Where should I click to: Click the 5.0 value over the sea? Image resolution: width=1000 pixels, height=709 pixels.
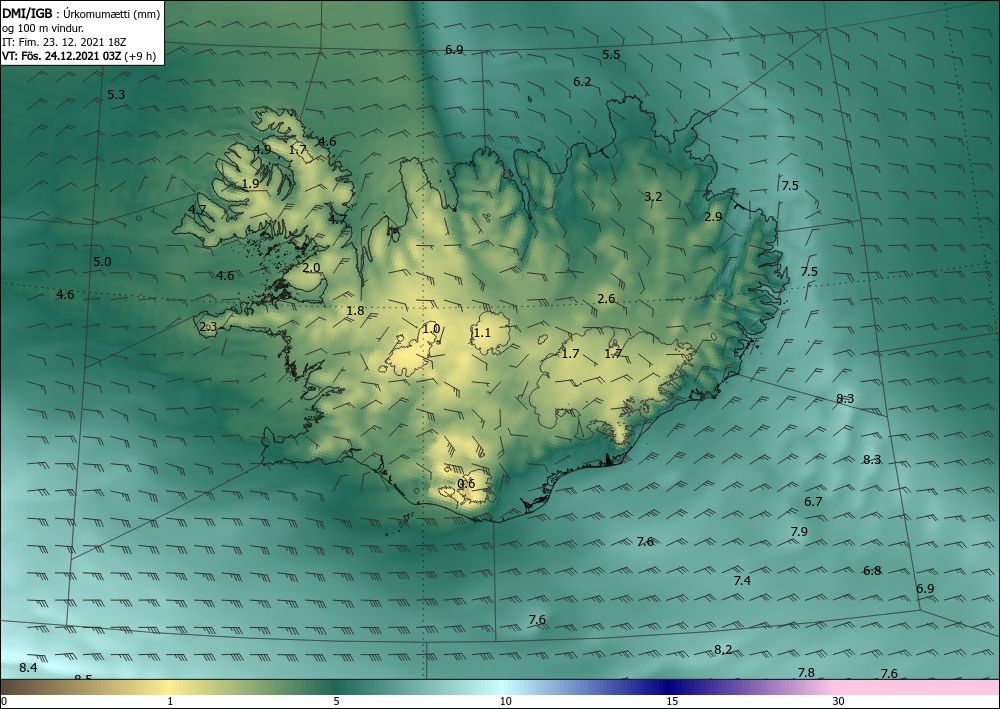(x=102, y=262)
